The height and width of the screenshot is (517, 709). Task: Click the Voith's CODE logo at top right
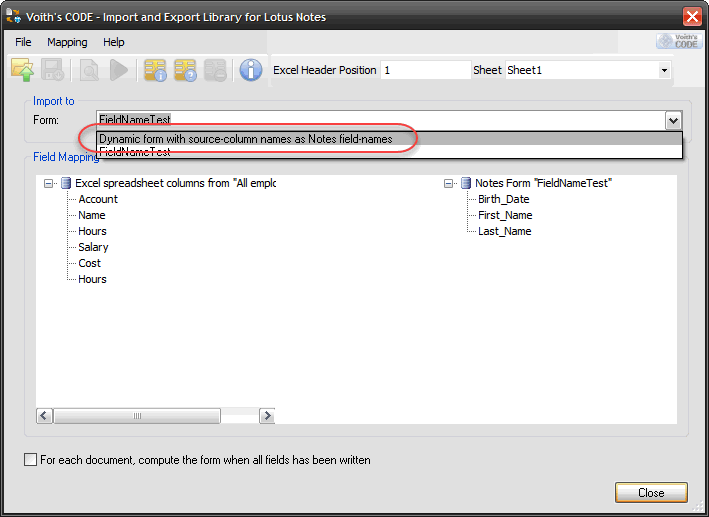[x=679, y=41]
